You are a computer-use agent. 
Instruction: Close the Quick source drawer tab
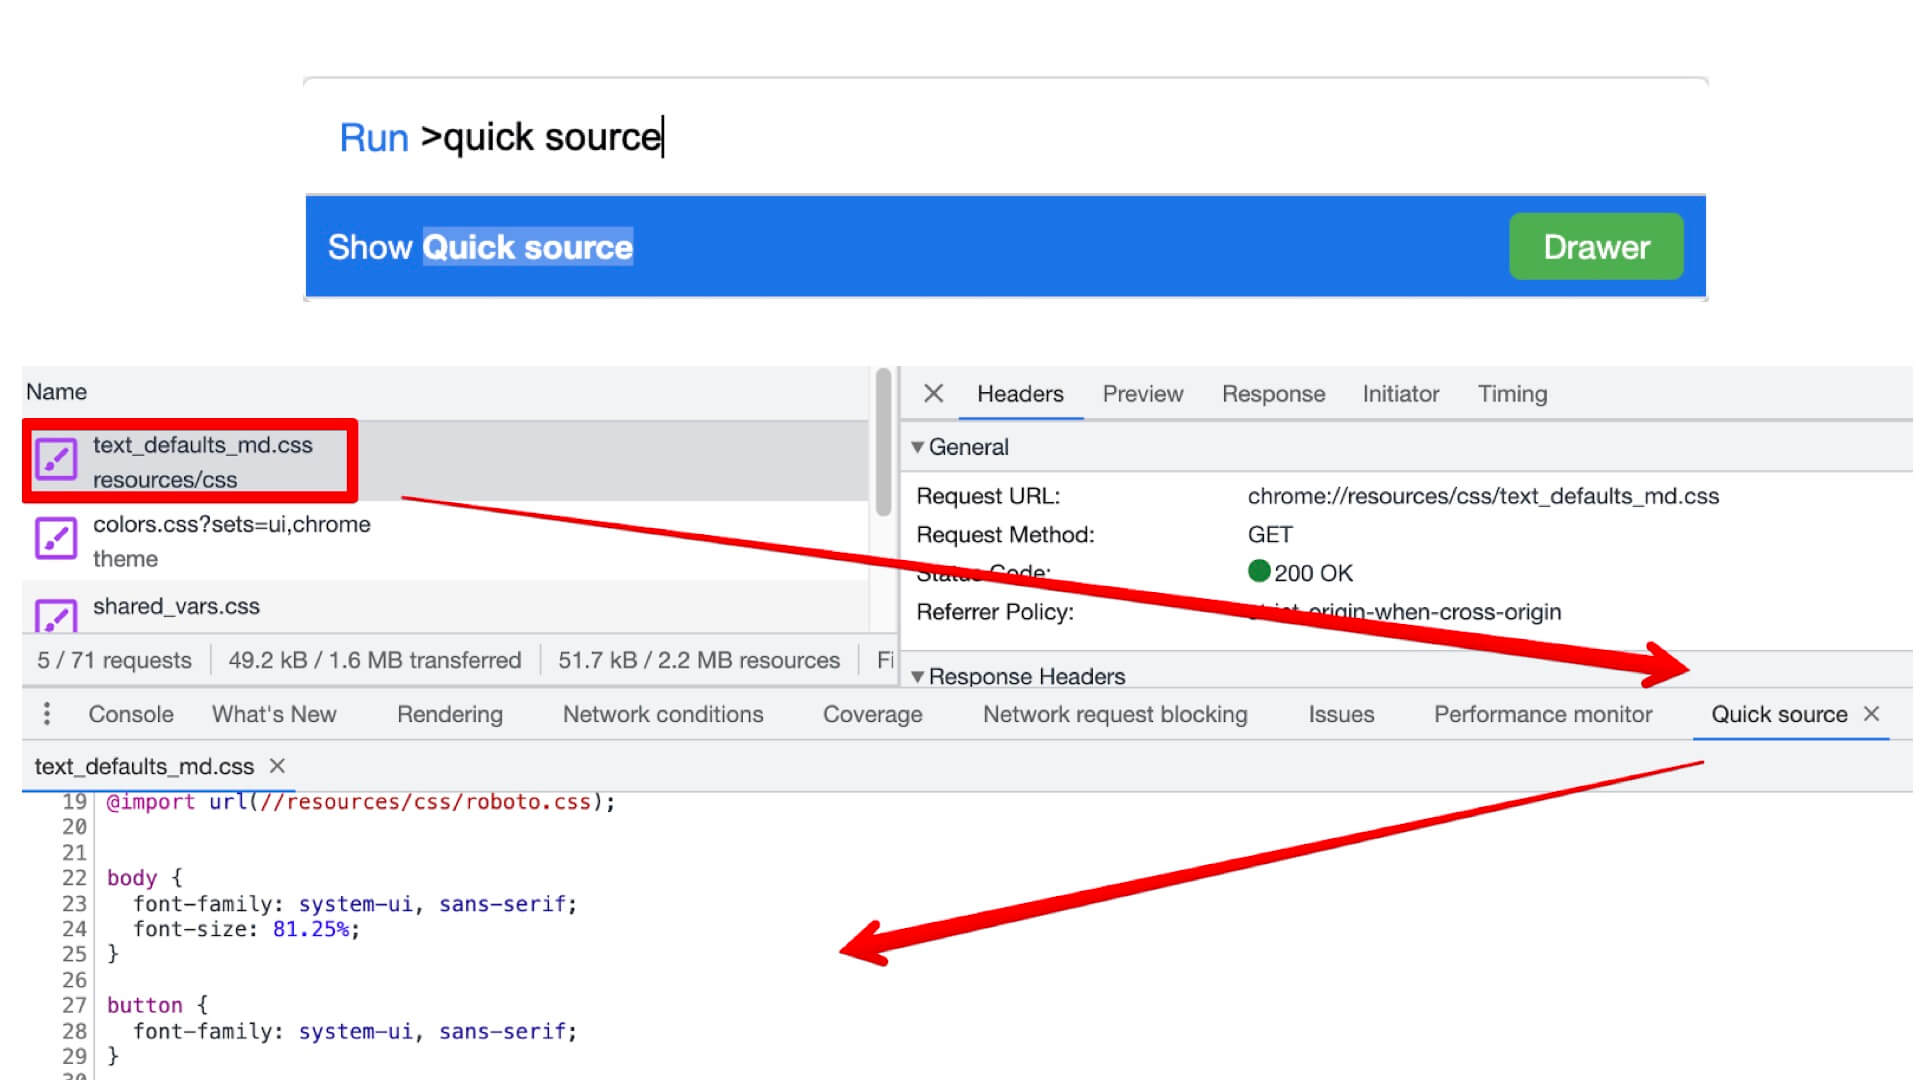[x=1873, y=714]
